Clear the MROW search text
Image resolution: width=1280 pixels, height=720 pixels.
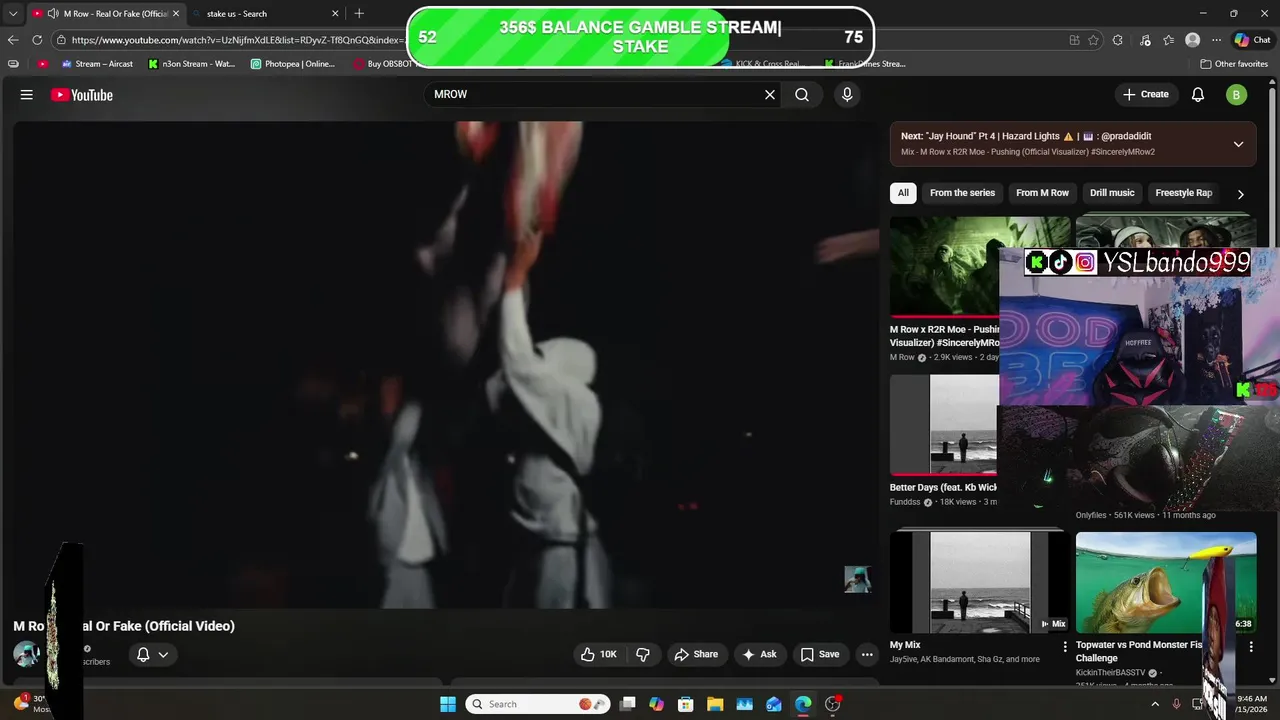pos(770,94)
